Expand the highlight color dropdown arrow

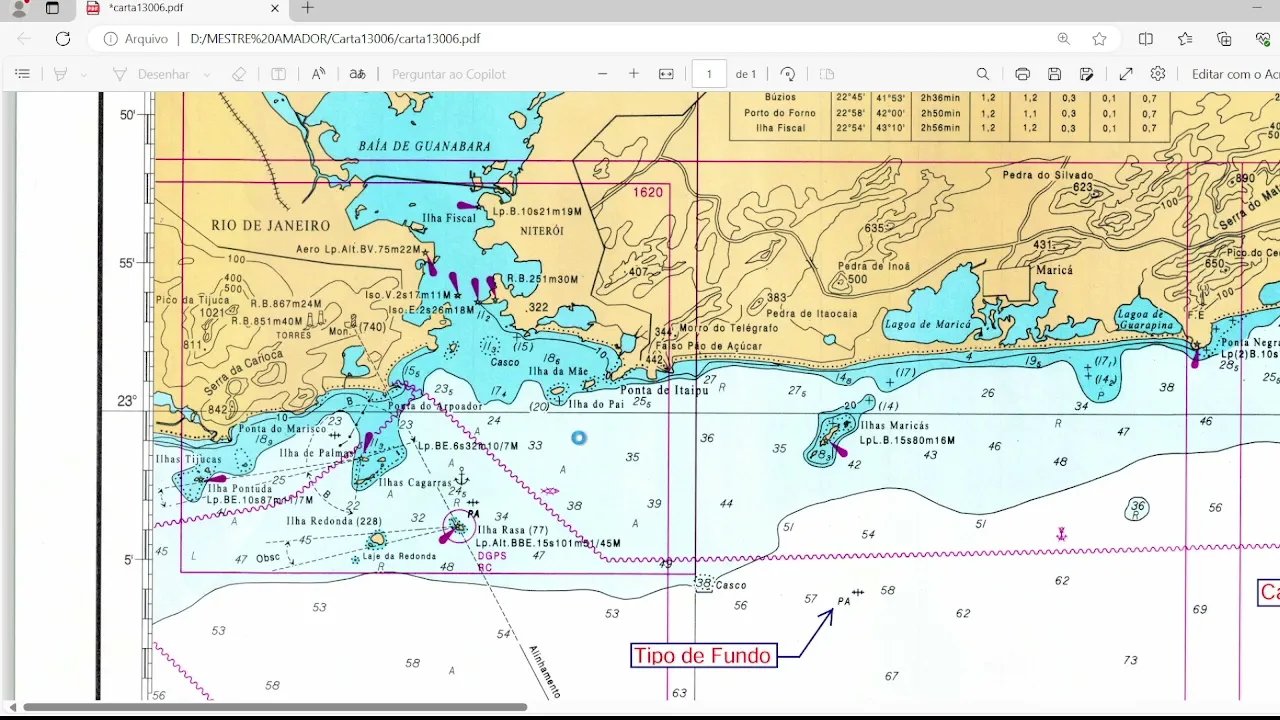tap(84, 75)
